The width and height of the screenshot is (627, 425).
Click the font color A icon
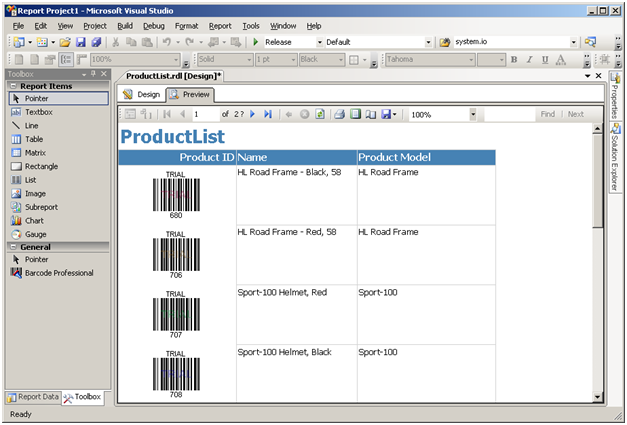click(561, 60)
